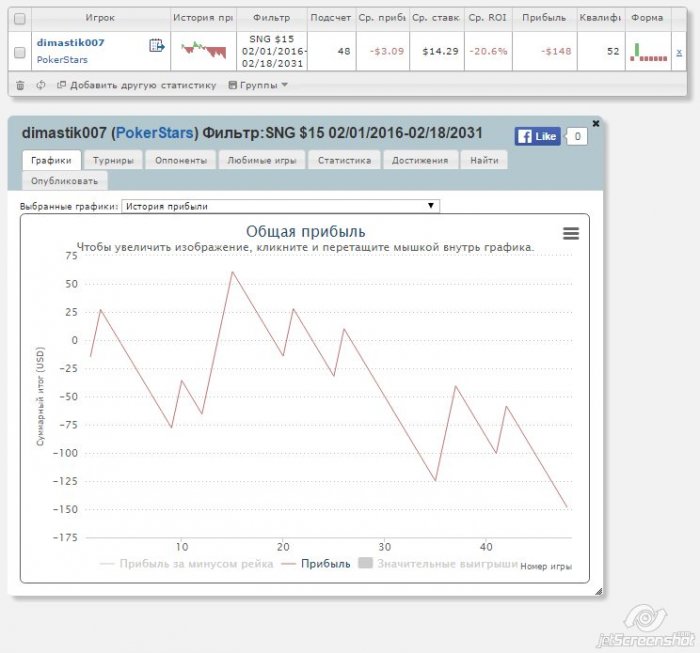Open the profit history mini chart thumbnail

click(x=202, y=49)
